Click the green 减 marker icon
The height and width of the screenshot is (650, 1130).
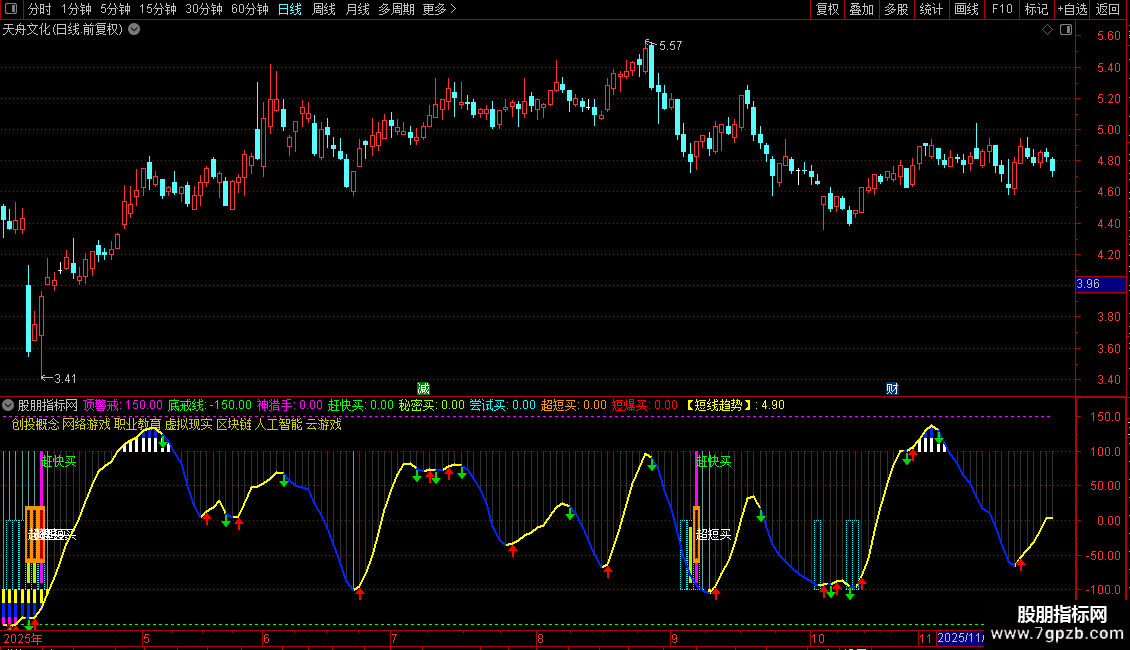(x=423, y=388)
